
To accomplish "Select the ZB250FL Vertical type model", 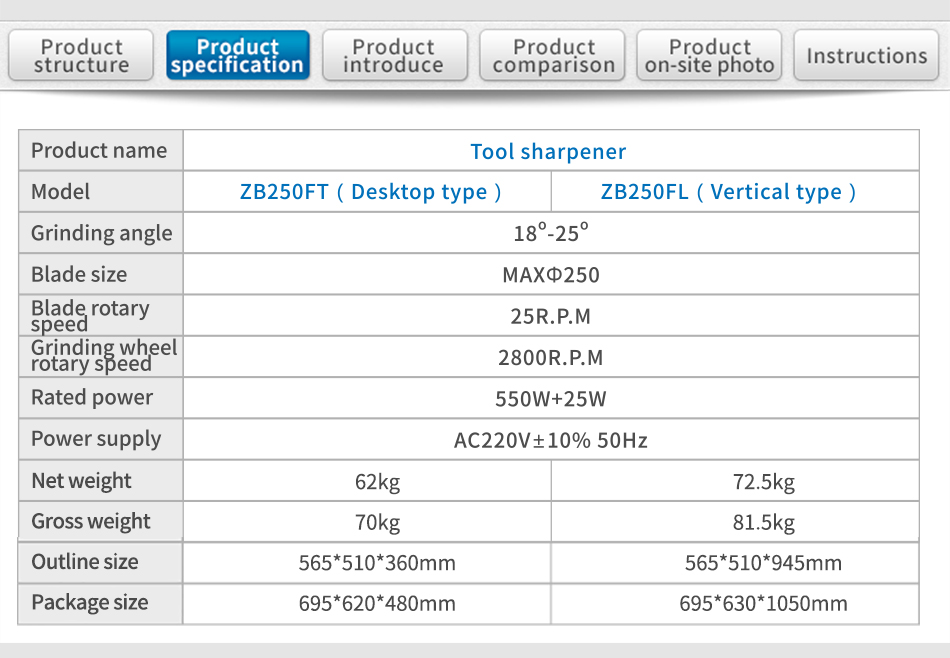I will click(728, 192).
